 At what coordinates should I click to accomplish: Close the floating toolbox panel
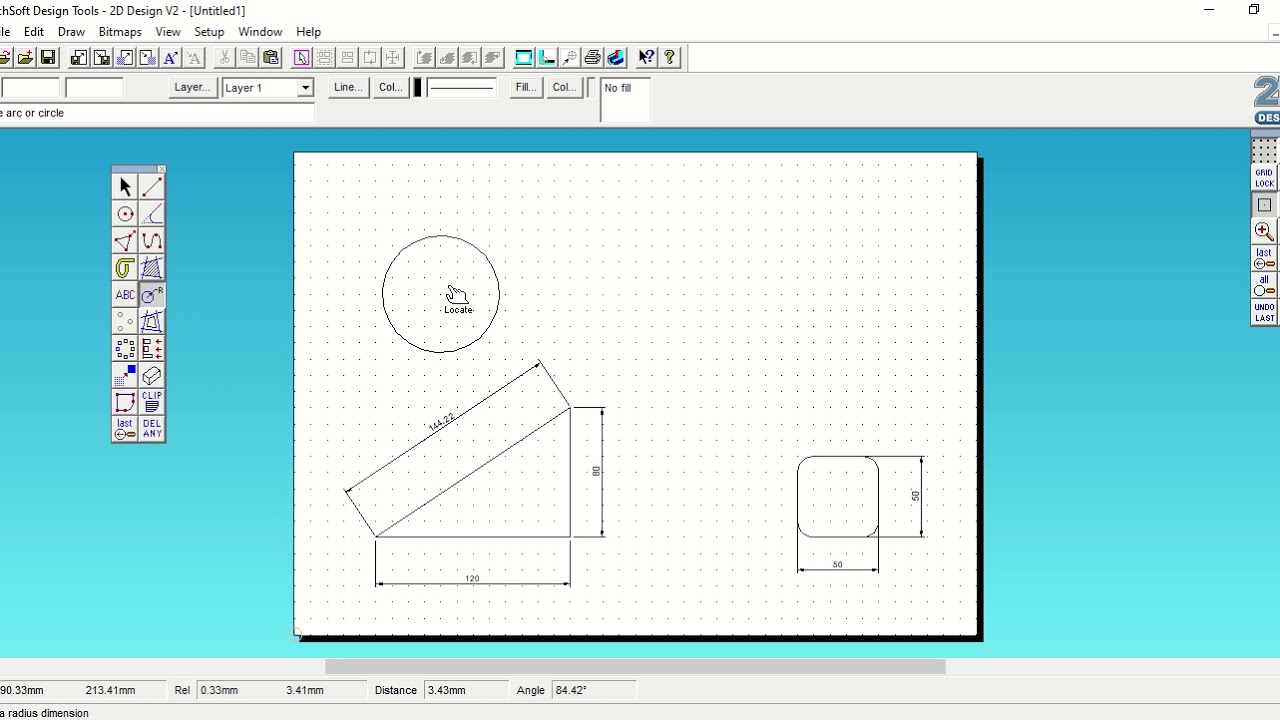coord(161,169)
